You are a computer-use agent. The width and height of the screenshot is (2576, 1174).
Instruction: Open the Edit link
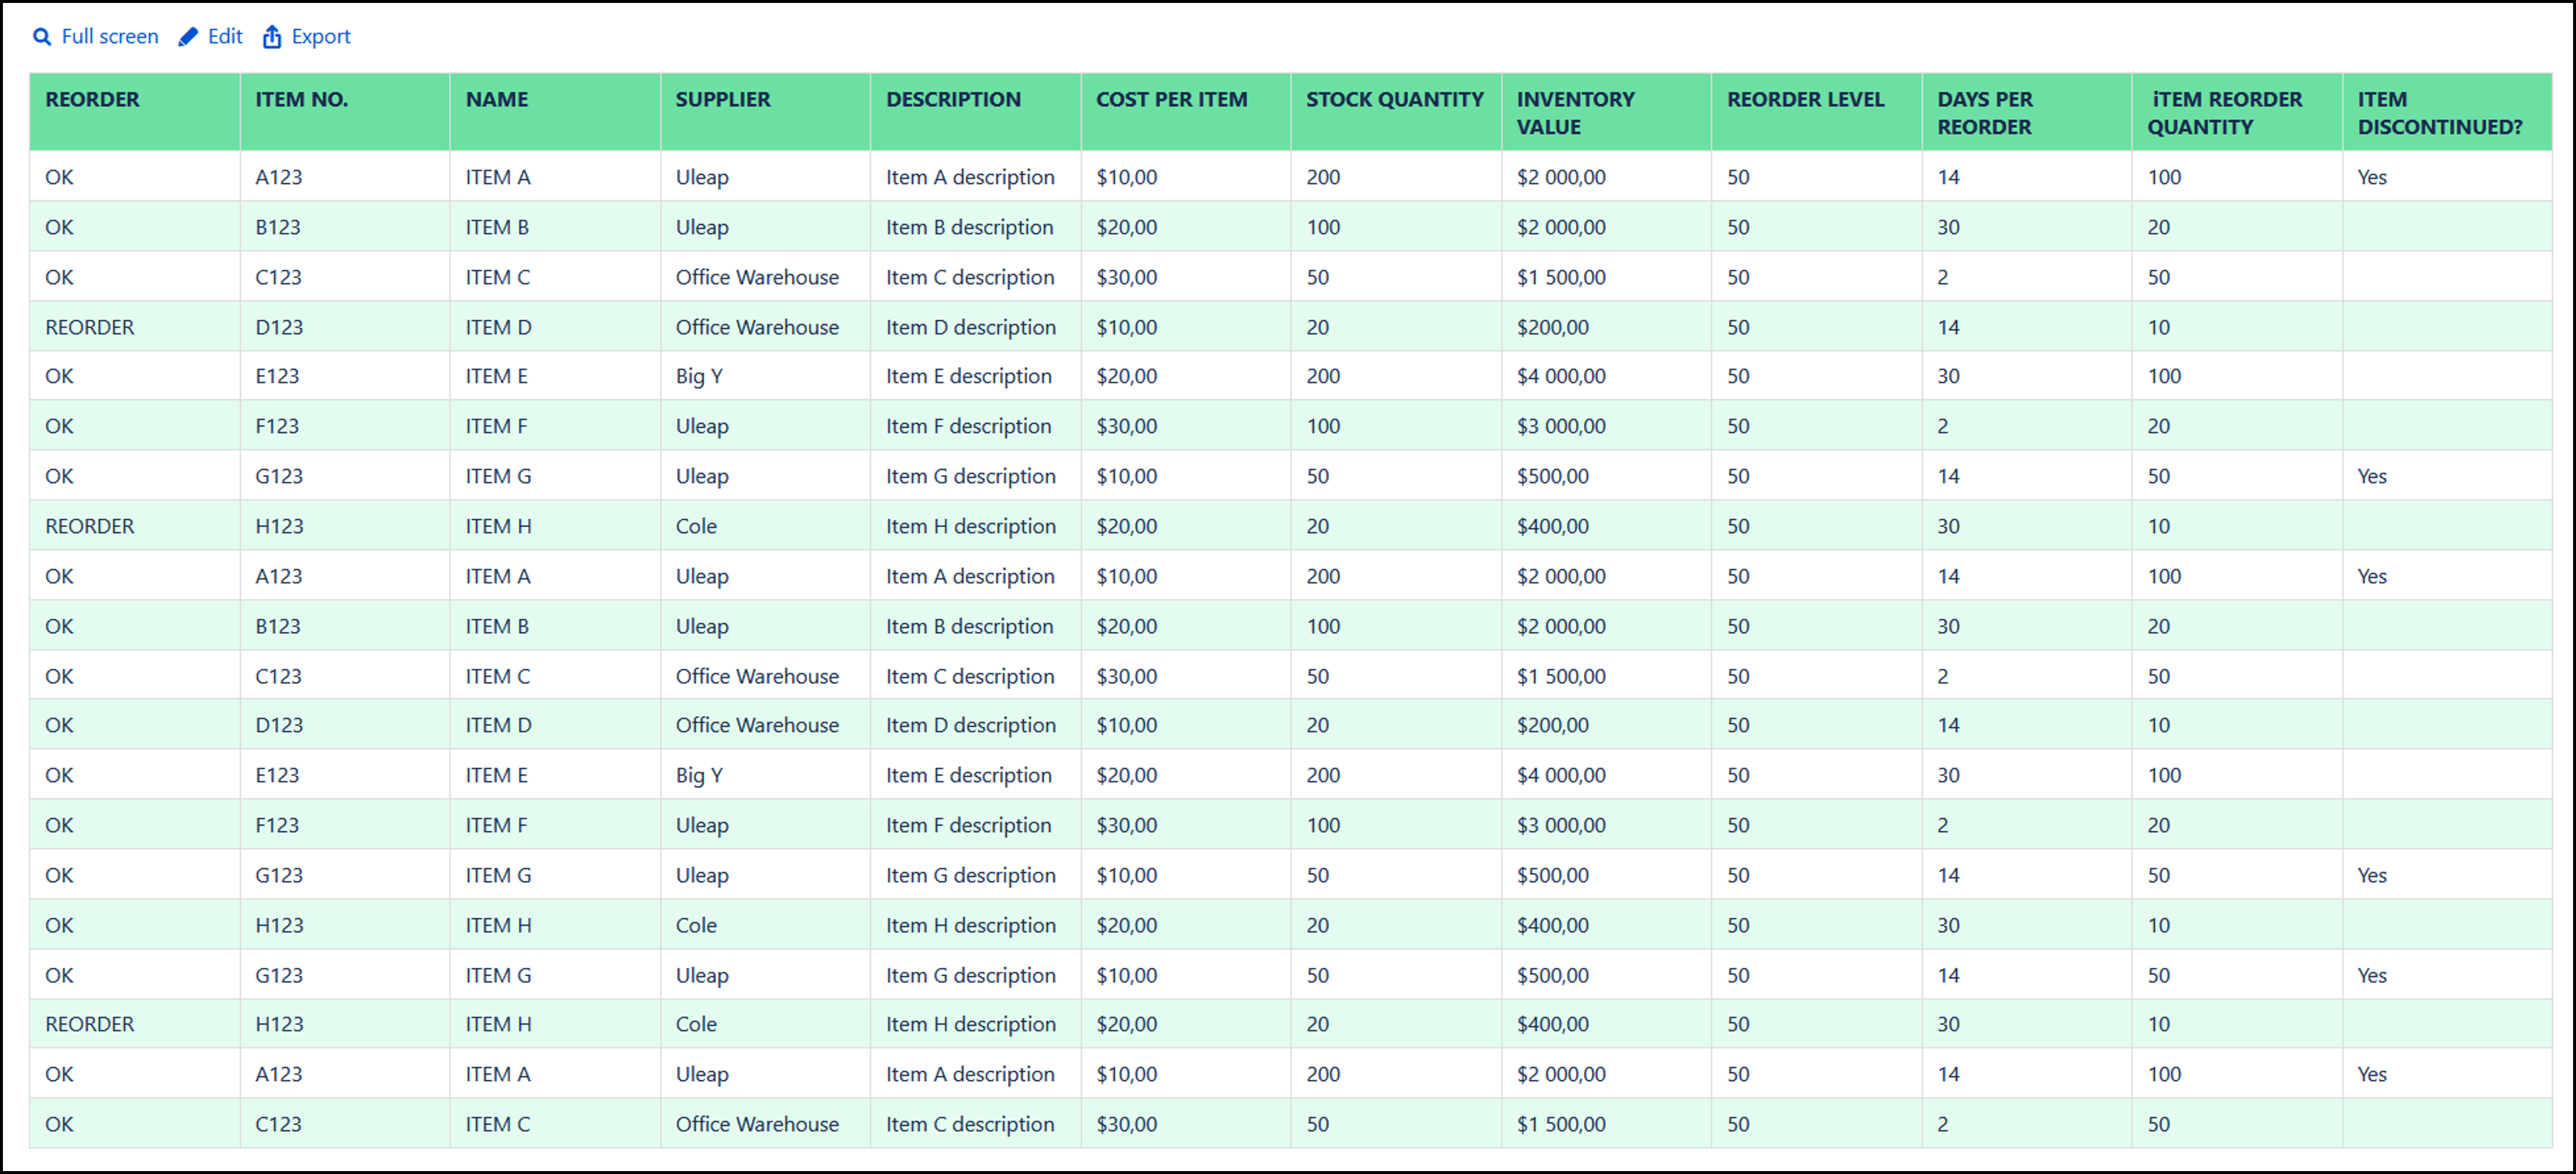click(x=225, y=37)
